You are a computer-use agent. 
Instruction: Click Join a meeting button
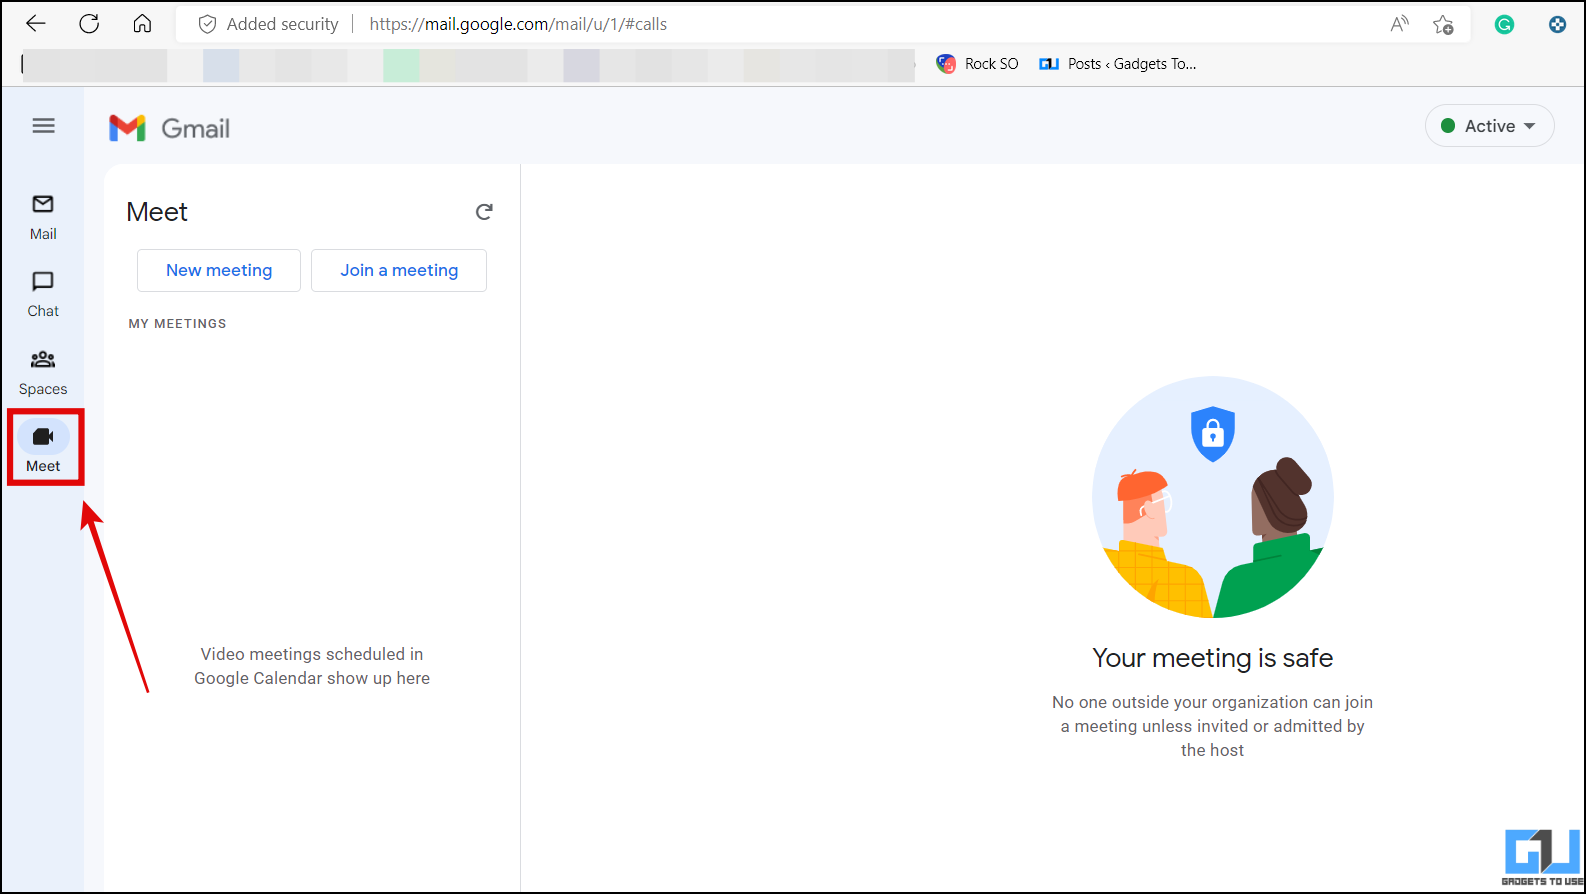tap(399, 270)
